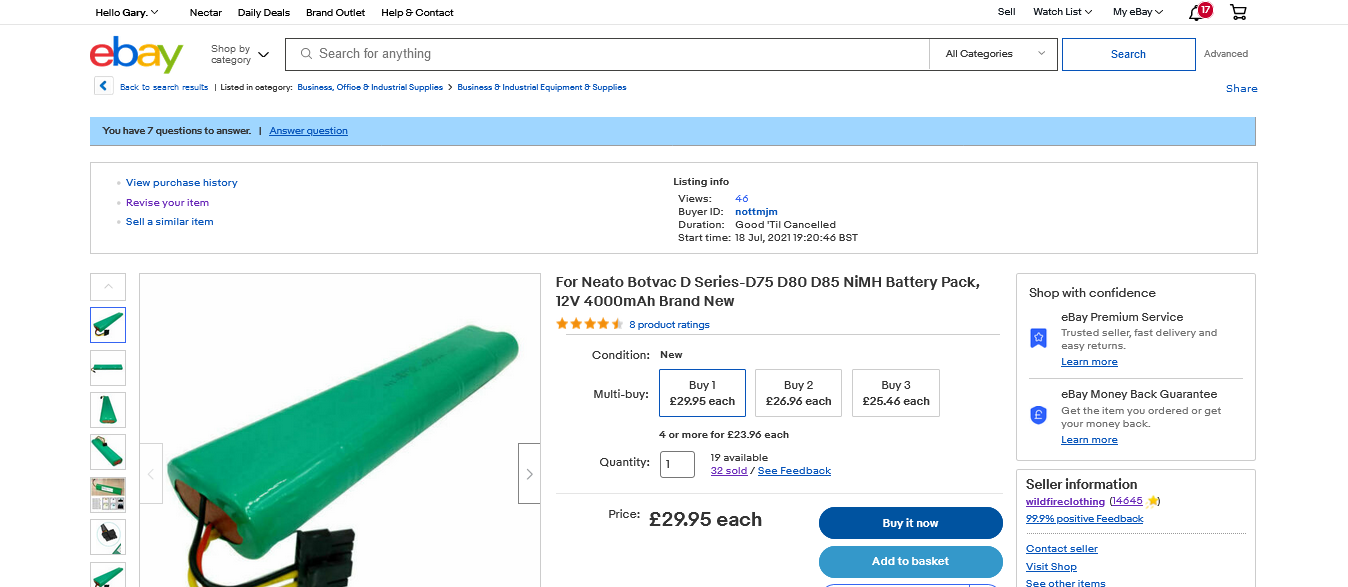Show next product image arrow

[529, 473]
